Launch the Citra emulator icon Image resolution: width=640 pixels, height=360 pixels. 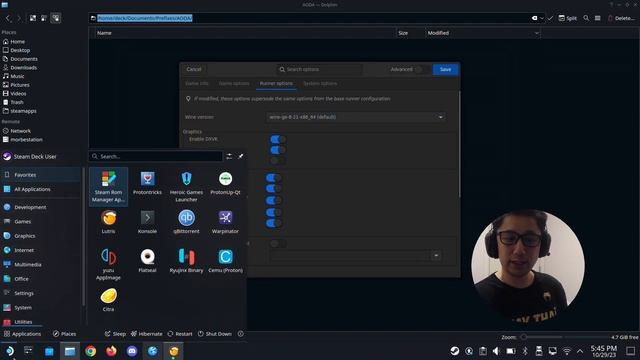(x=108, y=300)
